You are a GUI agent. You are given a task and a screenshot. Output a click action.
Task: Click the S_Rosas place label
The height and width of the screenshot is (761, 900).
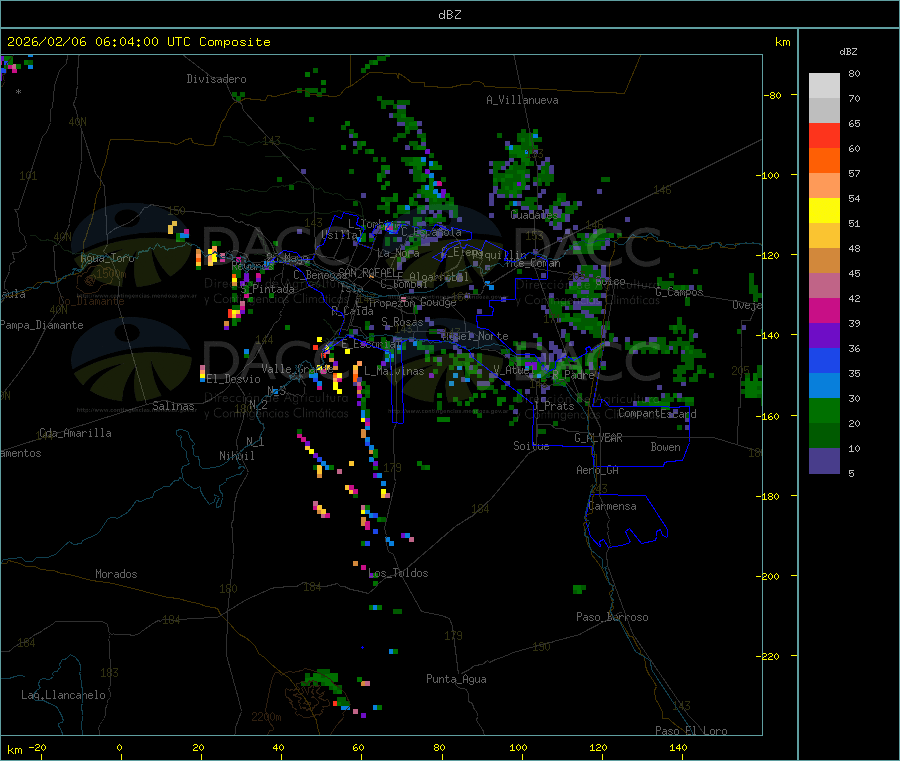click(x=402, y=322)
